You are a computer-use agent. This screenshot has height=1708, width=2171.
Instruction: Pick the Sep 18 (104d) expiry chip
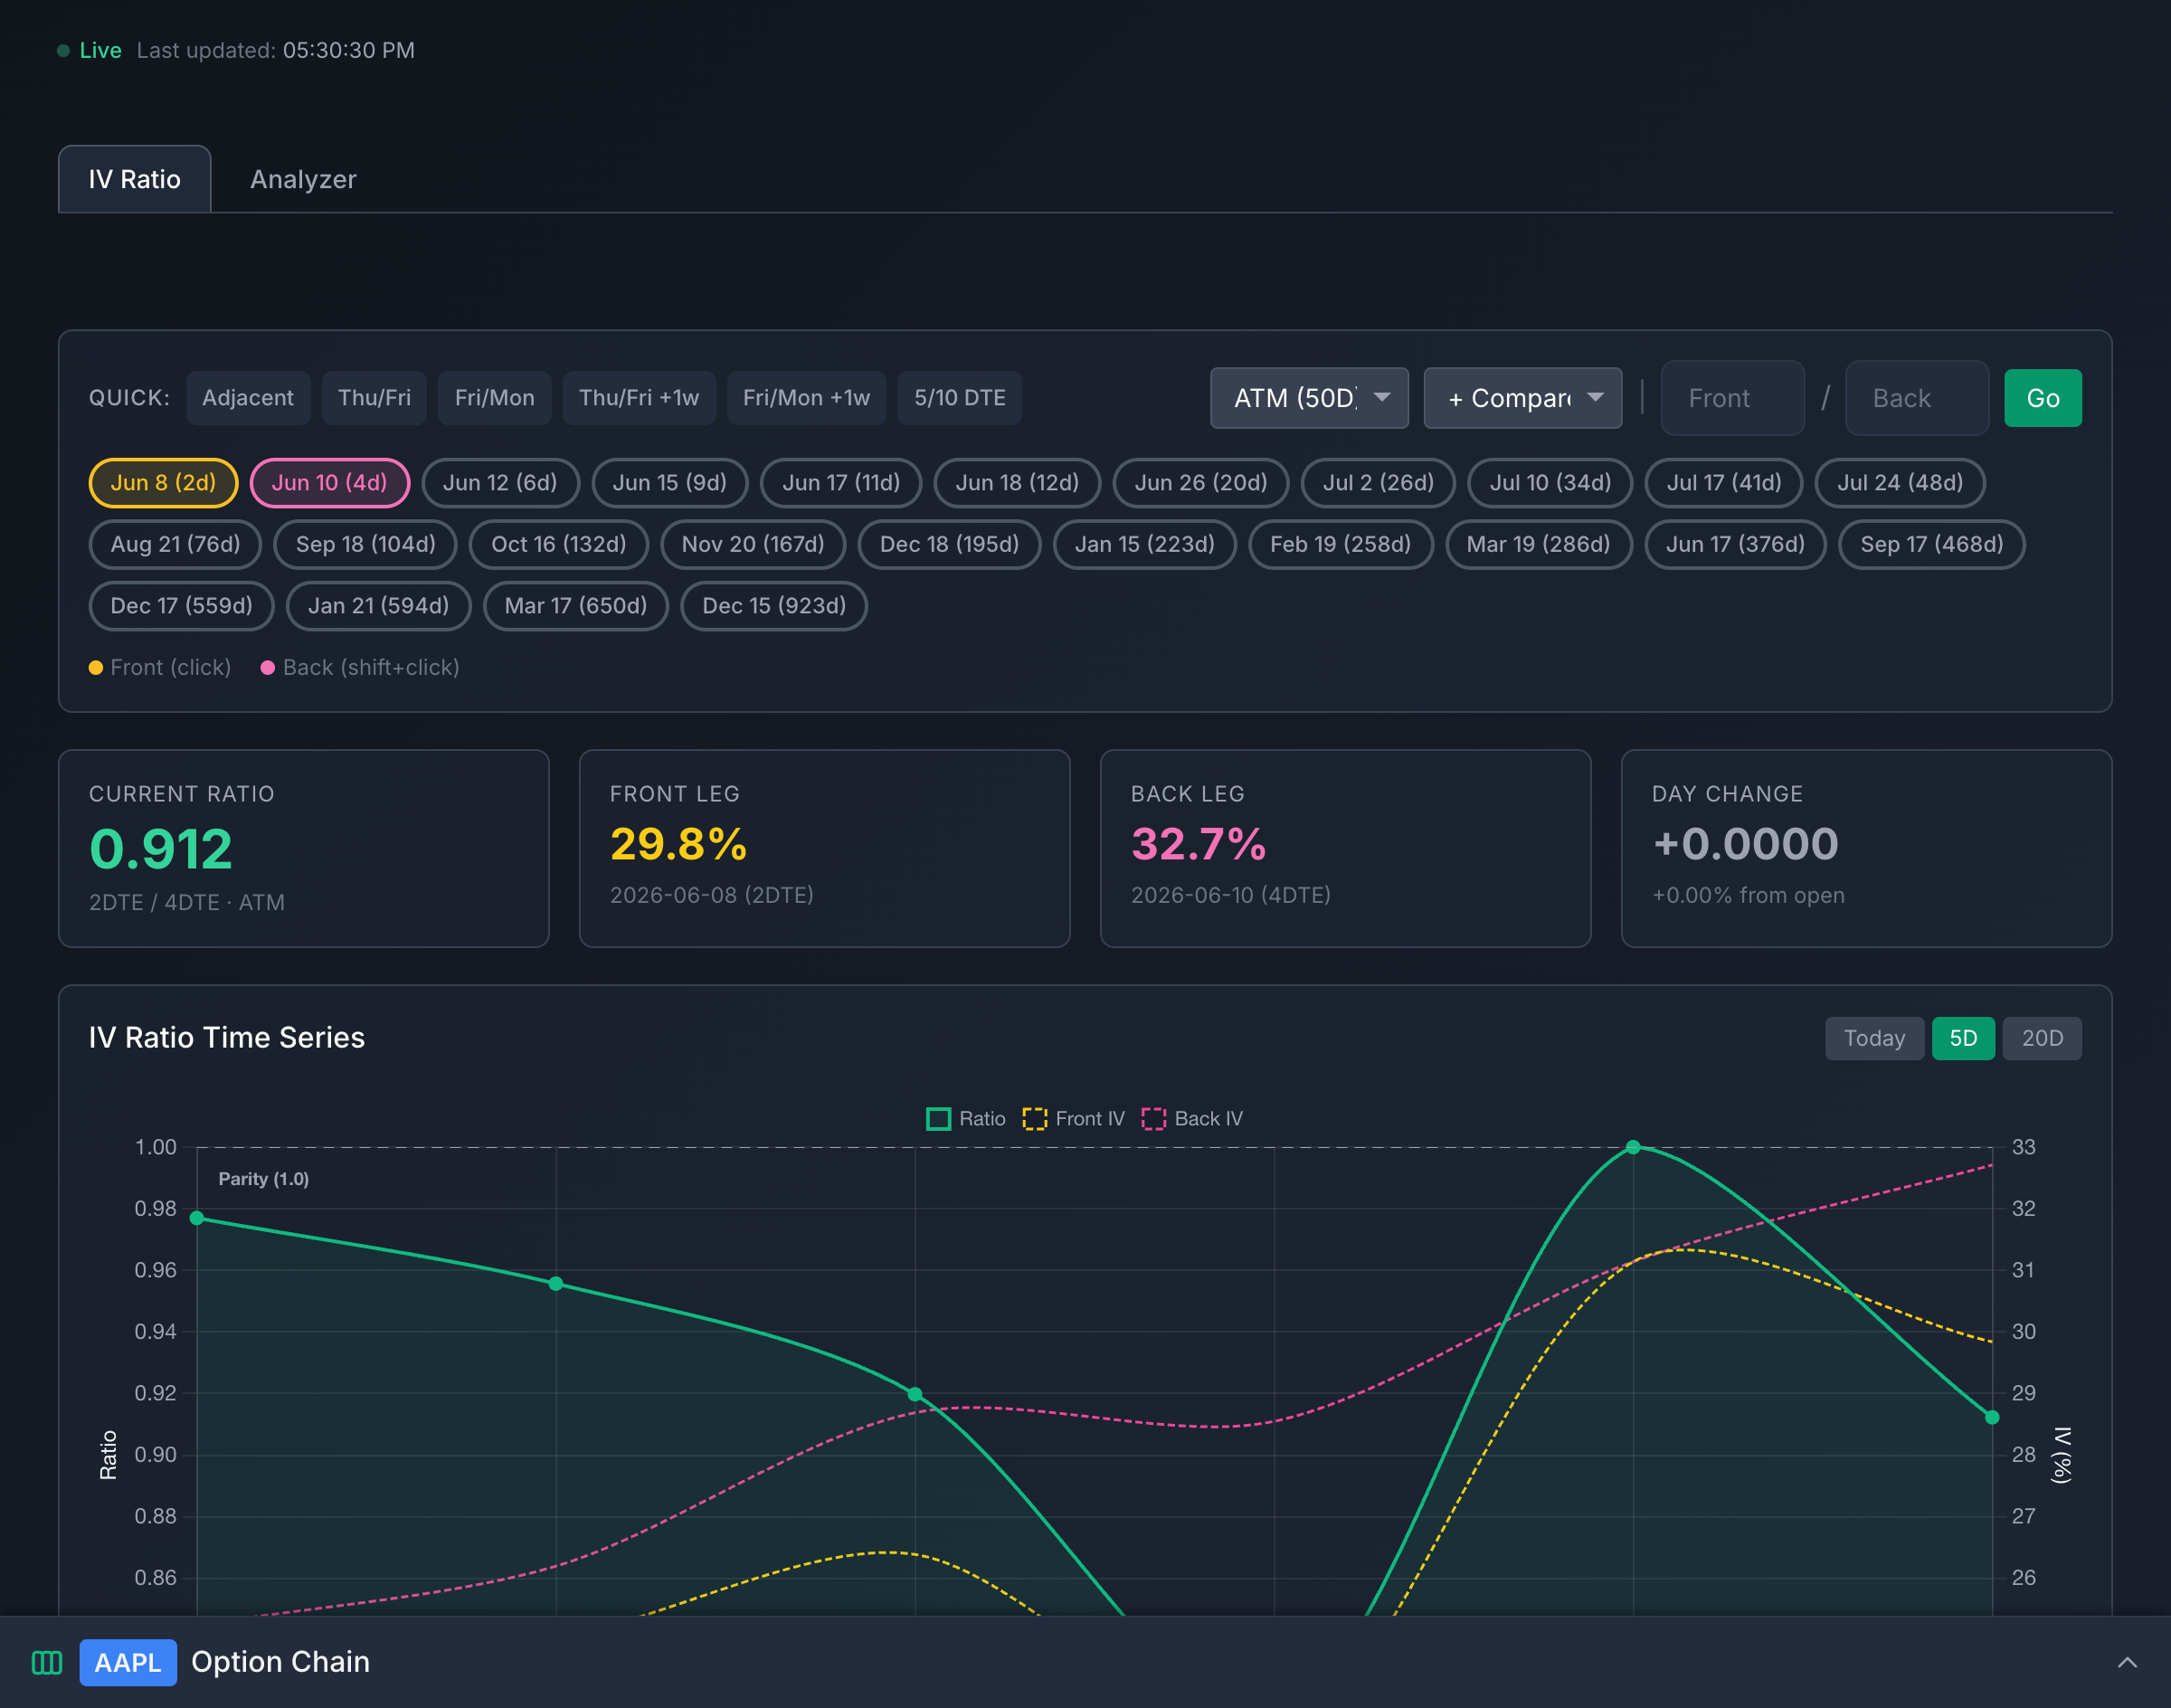(x=365, y=545)
